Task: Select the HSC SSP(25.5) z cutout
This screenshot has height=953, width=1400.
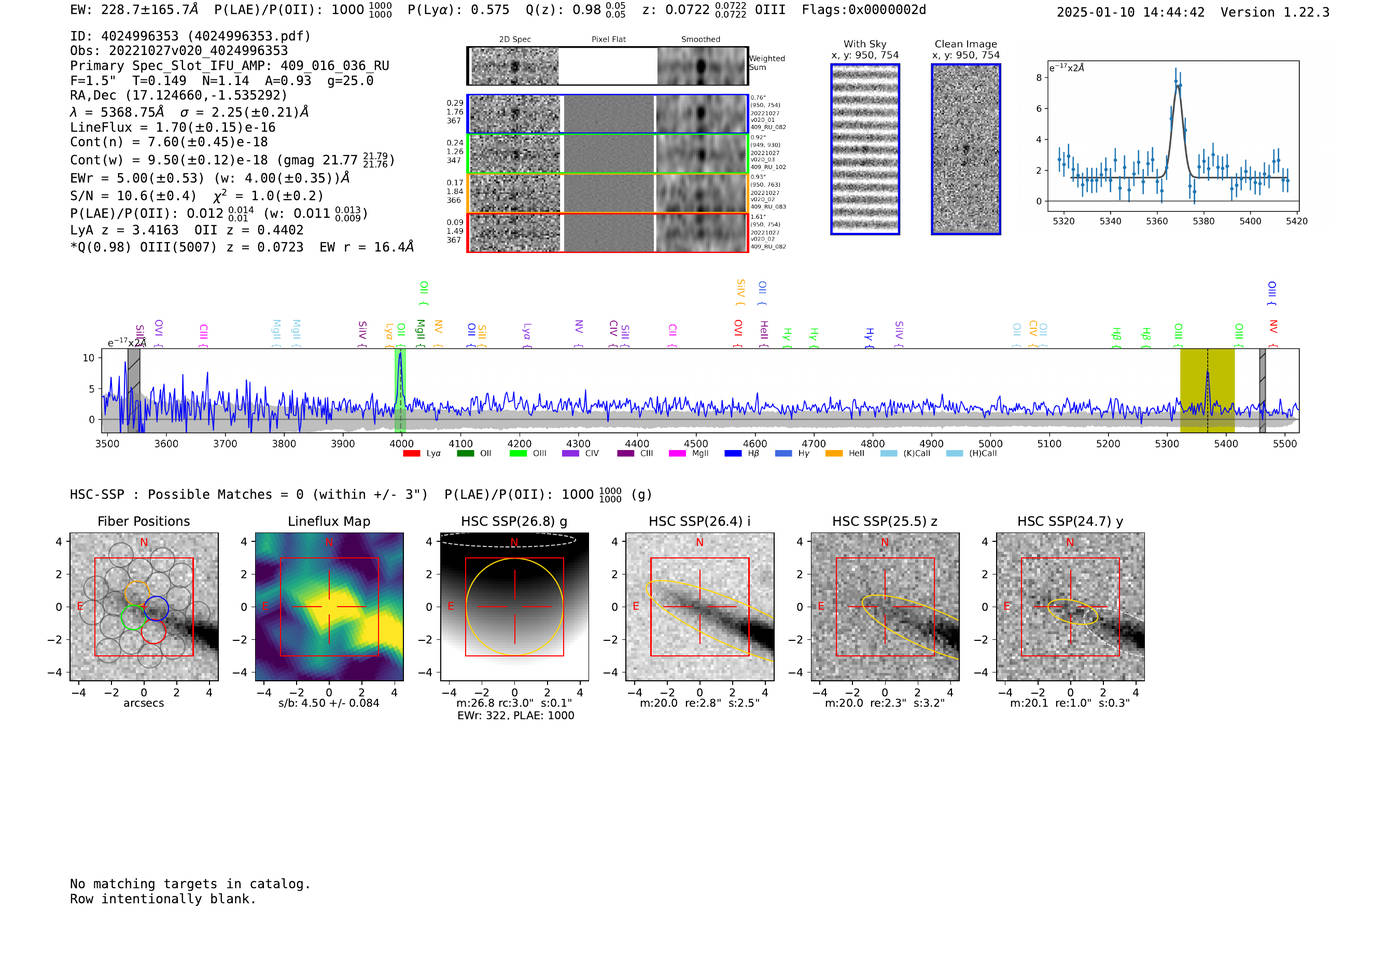Action: [x=885, y=607]
